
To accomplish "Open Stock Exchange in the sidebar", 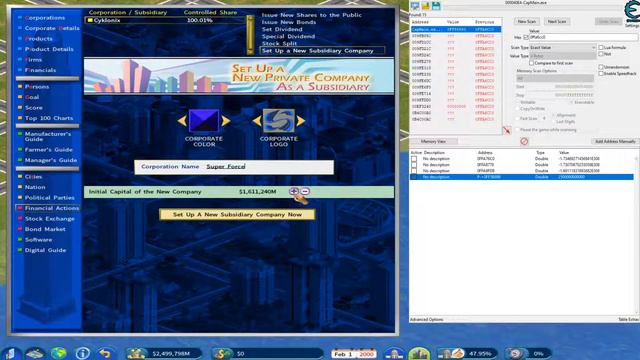I will 49,219.
